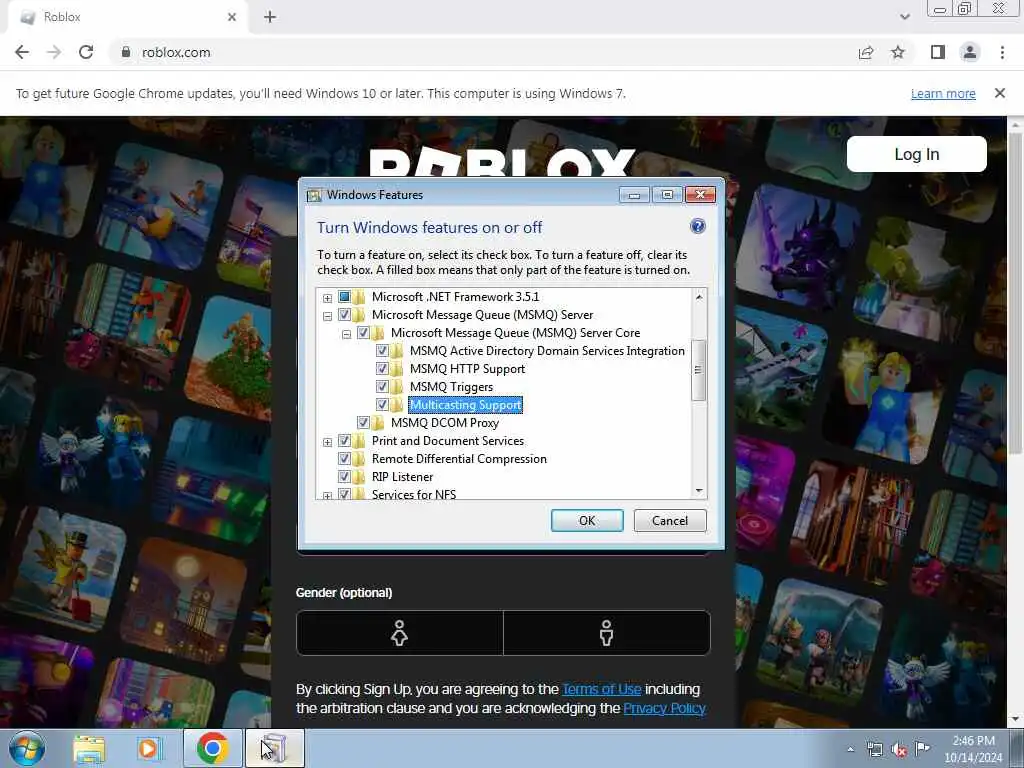The image size is (1024, 768).
Task: Confirm Windows Features with OK
Action: (x=586, y=520)
